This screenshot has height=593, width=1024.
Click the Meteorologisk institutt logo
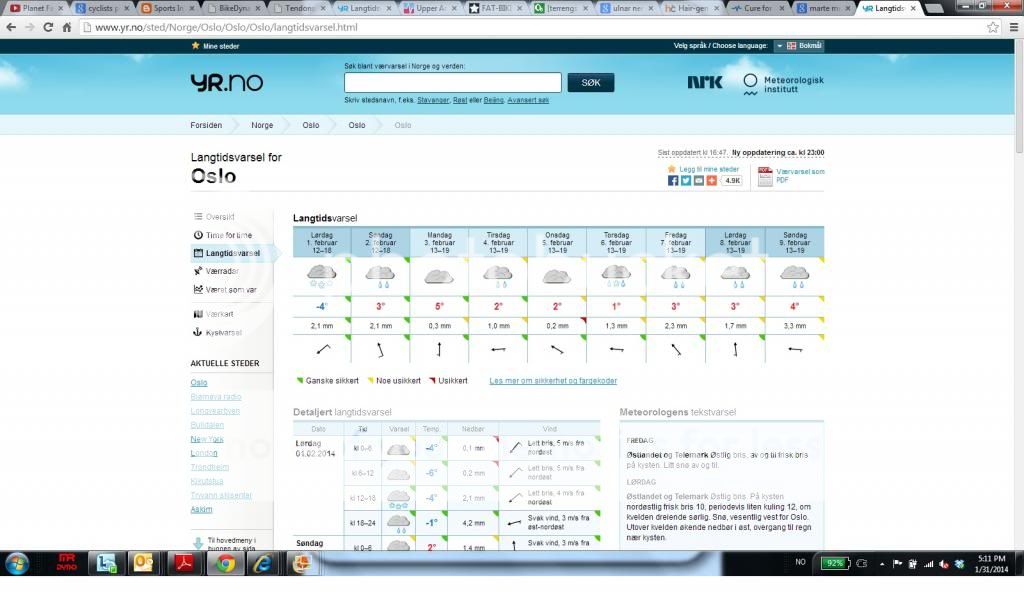783,84
